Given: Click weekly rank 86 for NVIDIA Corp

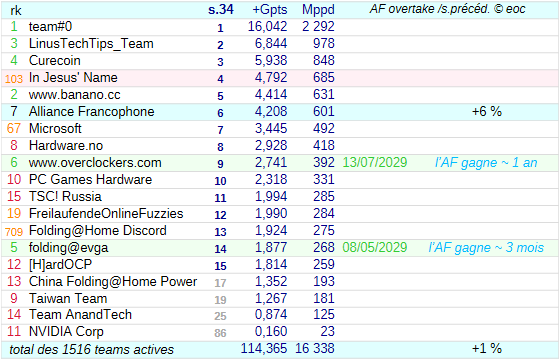Looking at the screenshot, I should click(220, 333).
